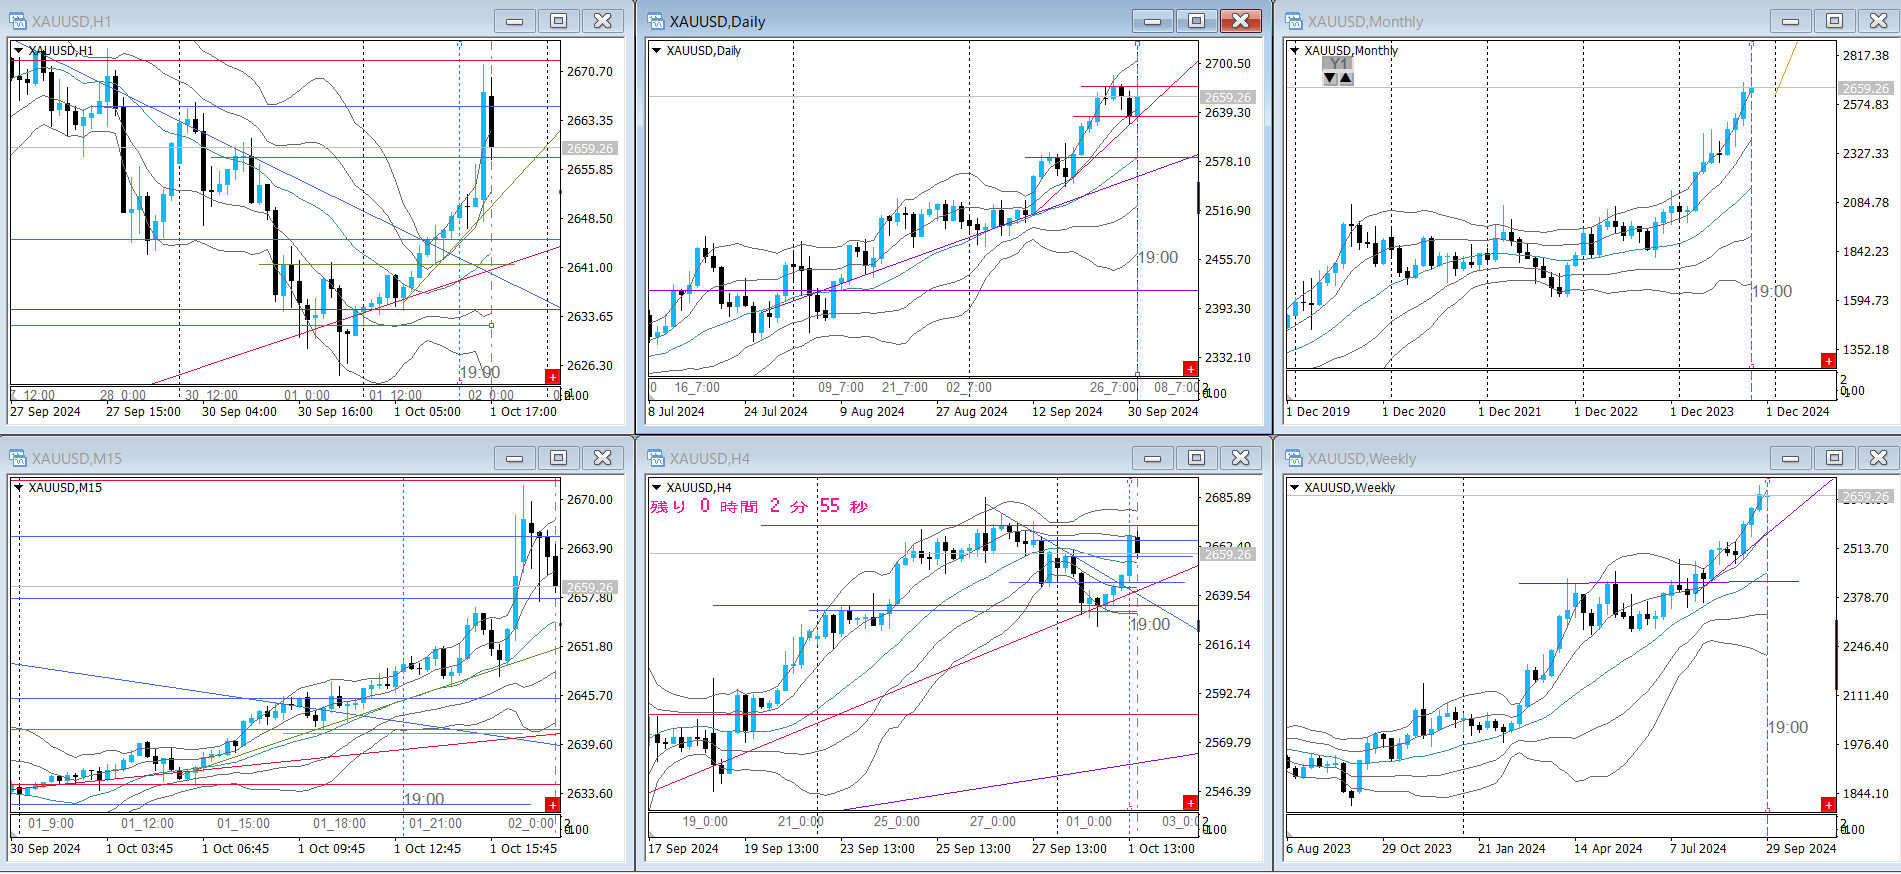
Task: Click the Y1 button on Monthly chart
Action: tap(1337, 63)
